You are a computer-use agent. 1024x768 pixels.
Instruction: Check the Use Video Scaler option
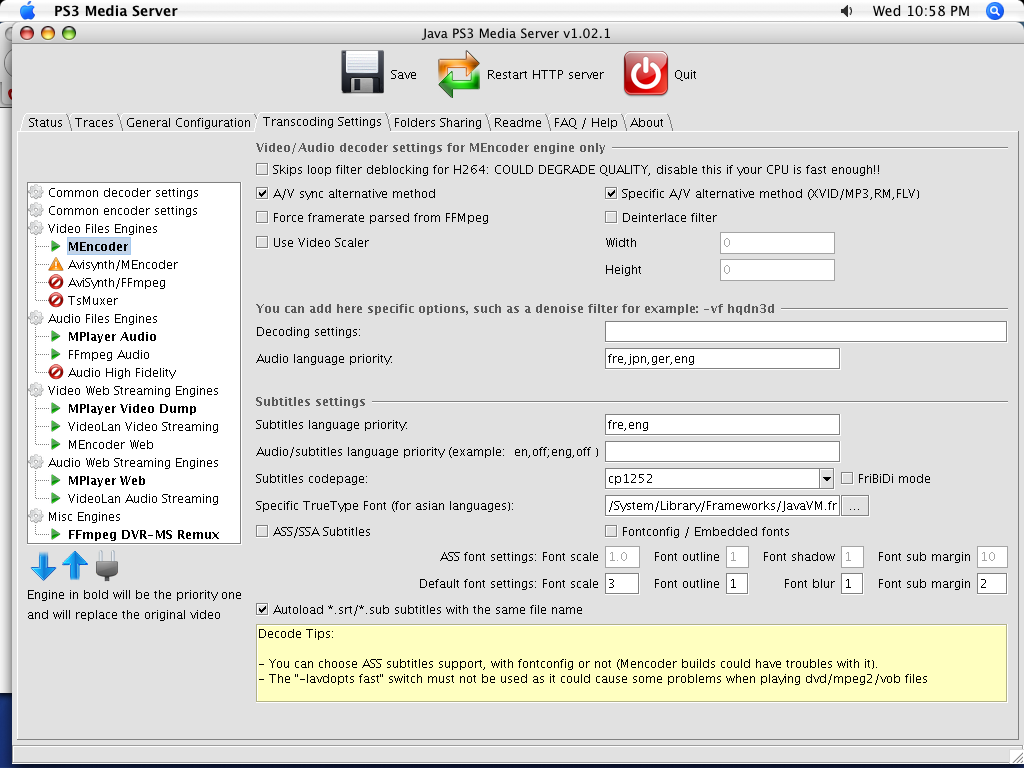pos(262,242)
